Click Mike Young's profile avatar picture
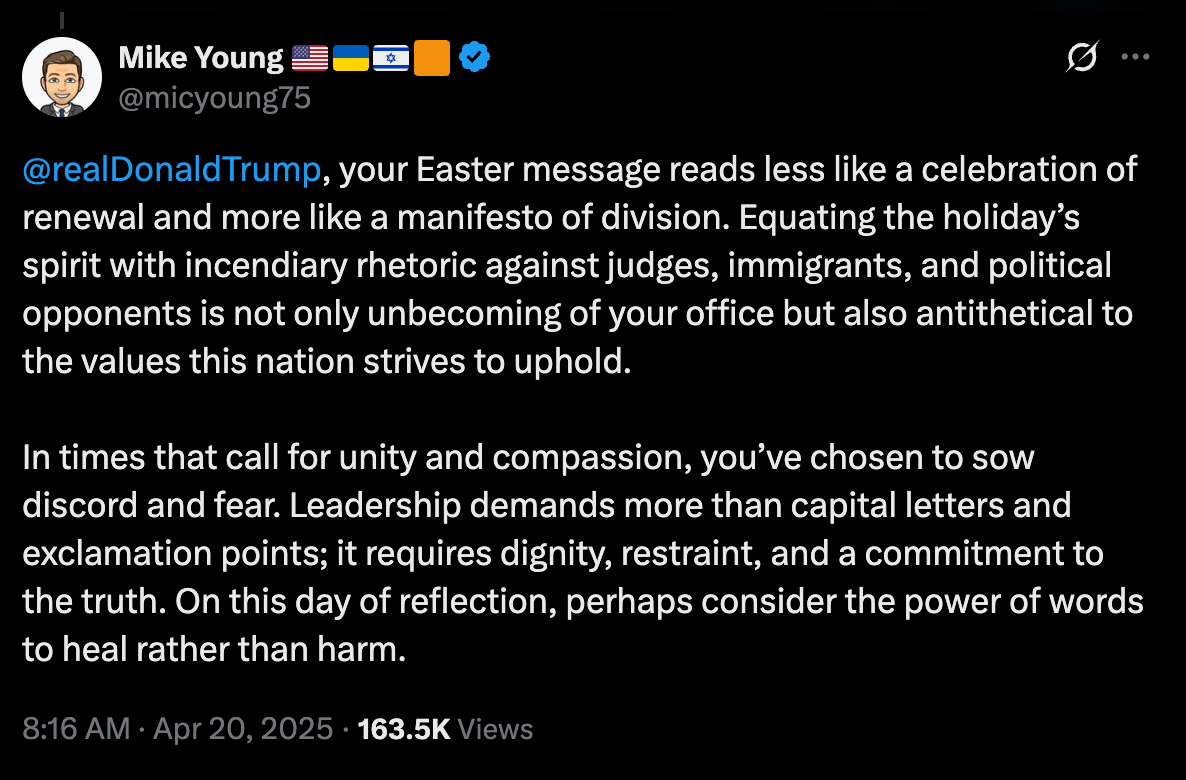 coord(61,76)
